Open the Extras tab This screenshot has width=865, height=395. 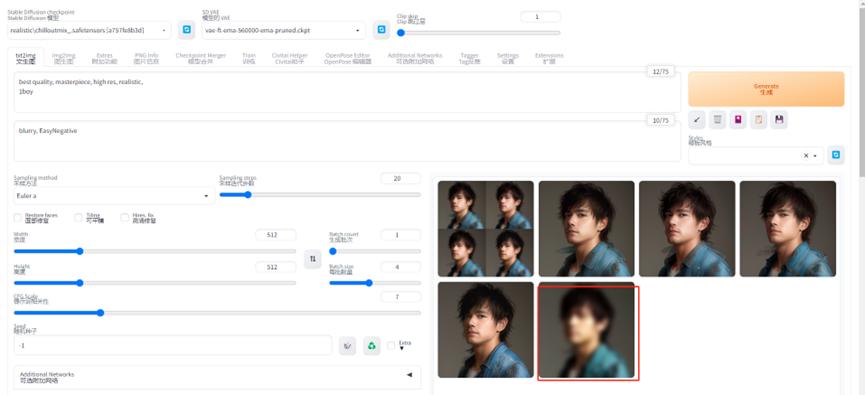pos(104,58)
